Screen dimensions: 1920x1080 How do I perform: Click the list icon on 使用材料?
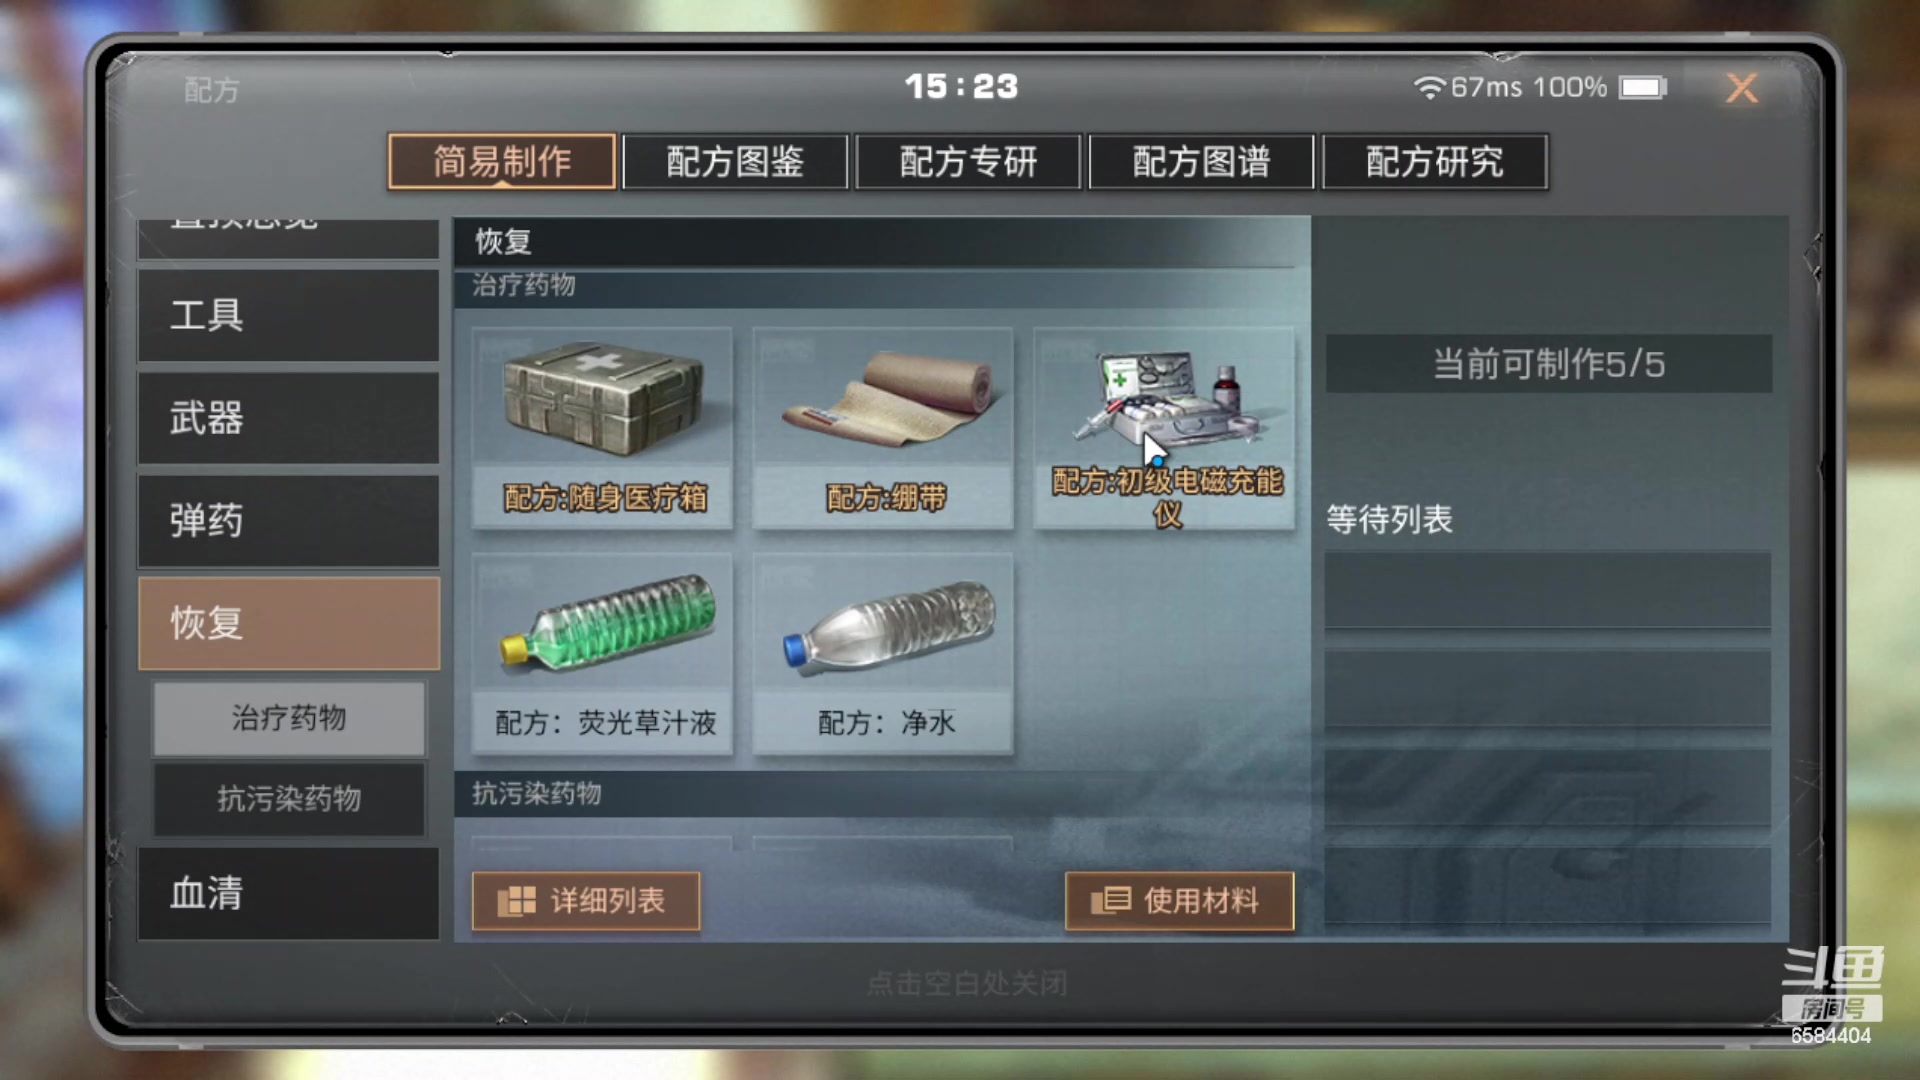pyautogui.click(x=1110, y=900)
